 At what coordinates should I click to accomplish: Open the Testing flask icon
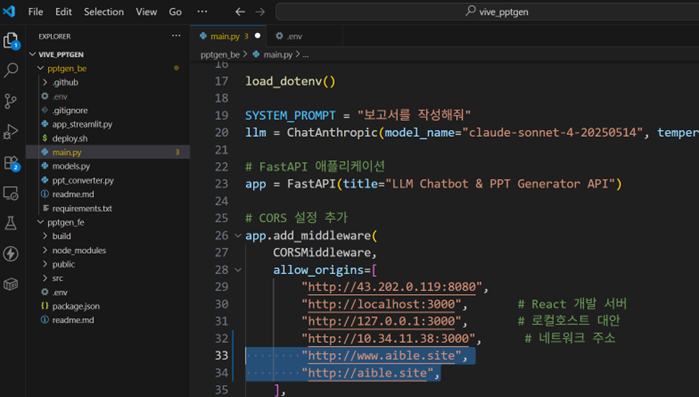click(x=11, y=223)
